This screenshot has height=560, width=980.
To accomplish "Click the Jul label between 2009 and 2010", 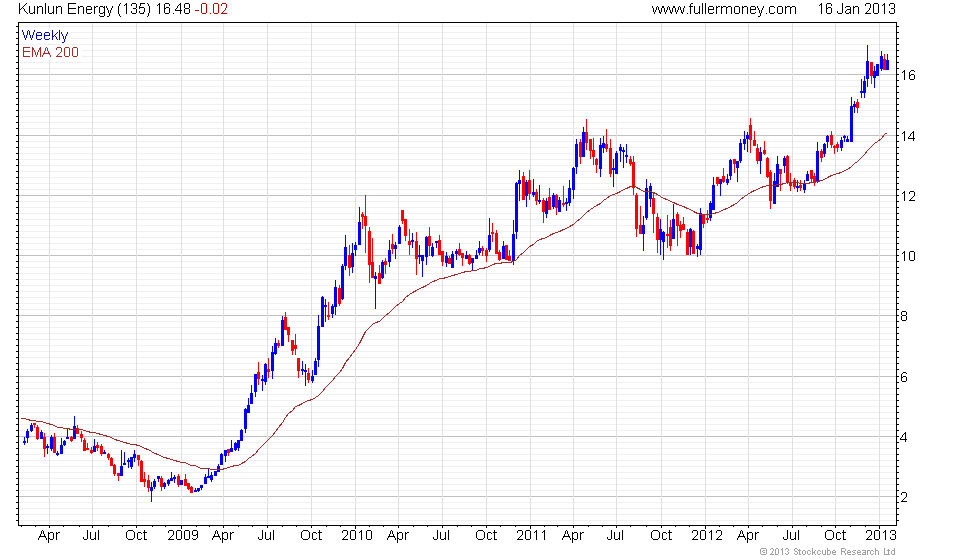I will click(x=267, y=536).
